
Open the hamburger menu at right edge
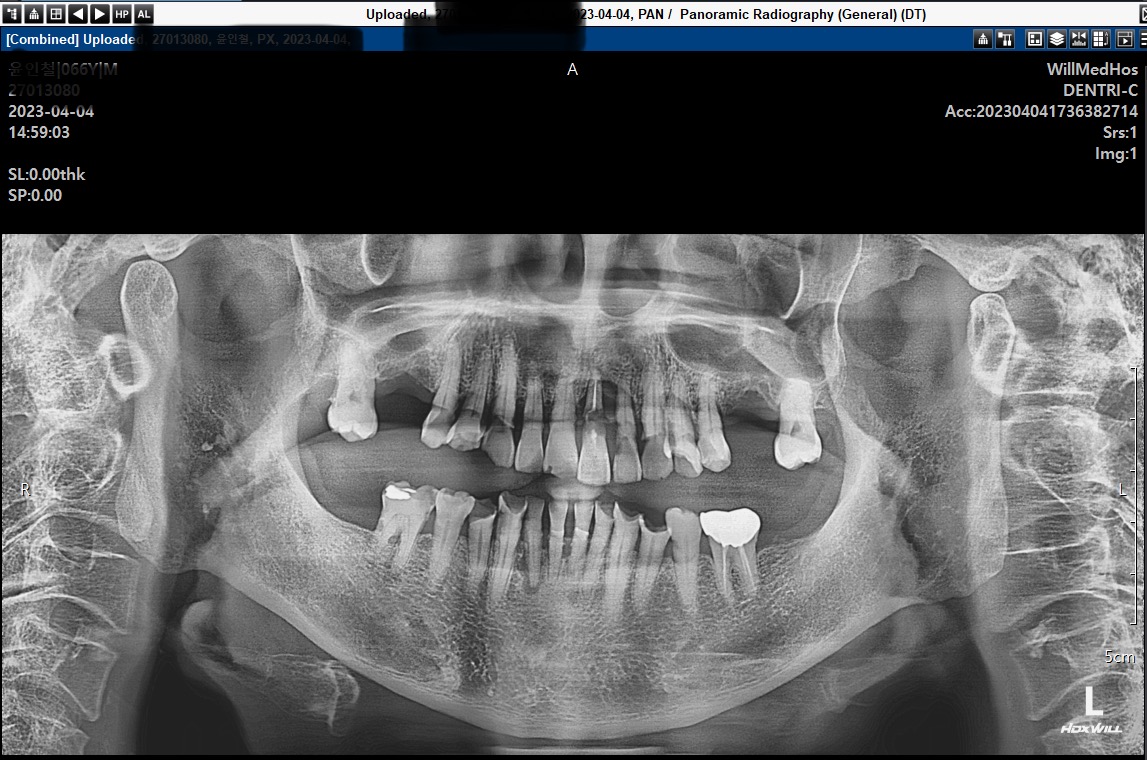1142,39
